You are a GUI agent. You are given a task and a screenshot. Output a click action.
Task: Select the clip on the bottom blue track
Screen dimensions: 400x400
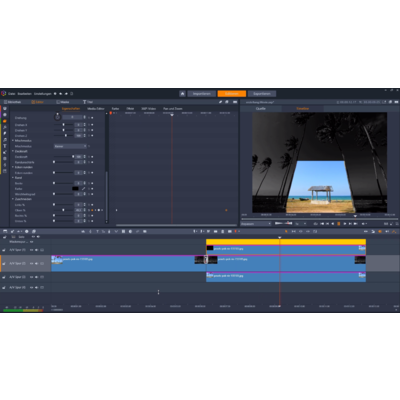pyautogui.click(x=286, y=277)
